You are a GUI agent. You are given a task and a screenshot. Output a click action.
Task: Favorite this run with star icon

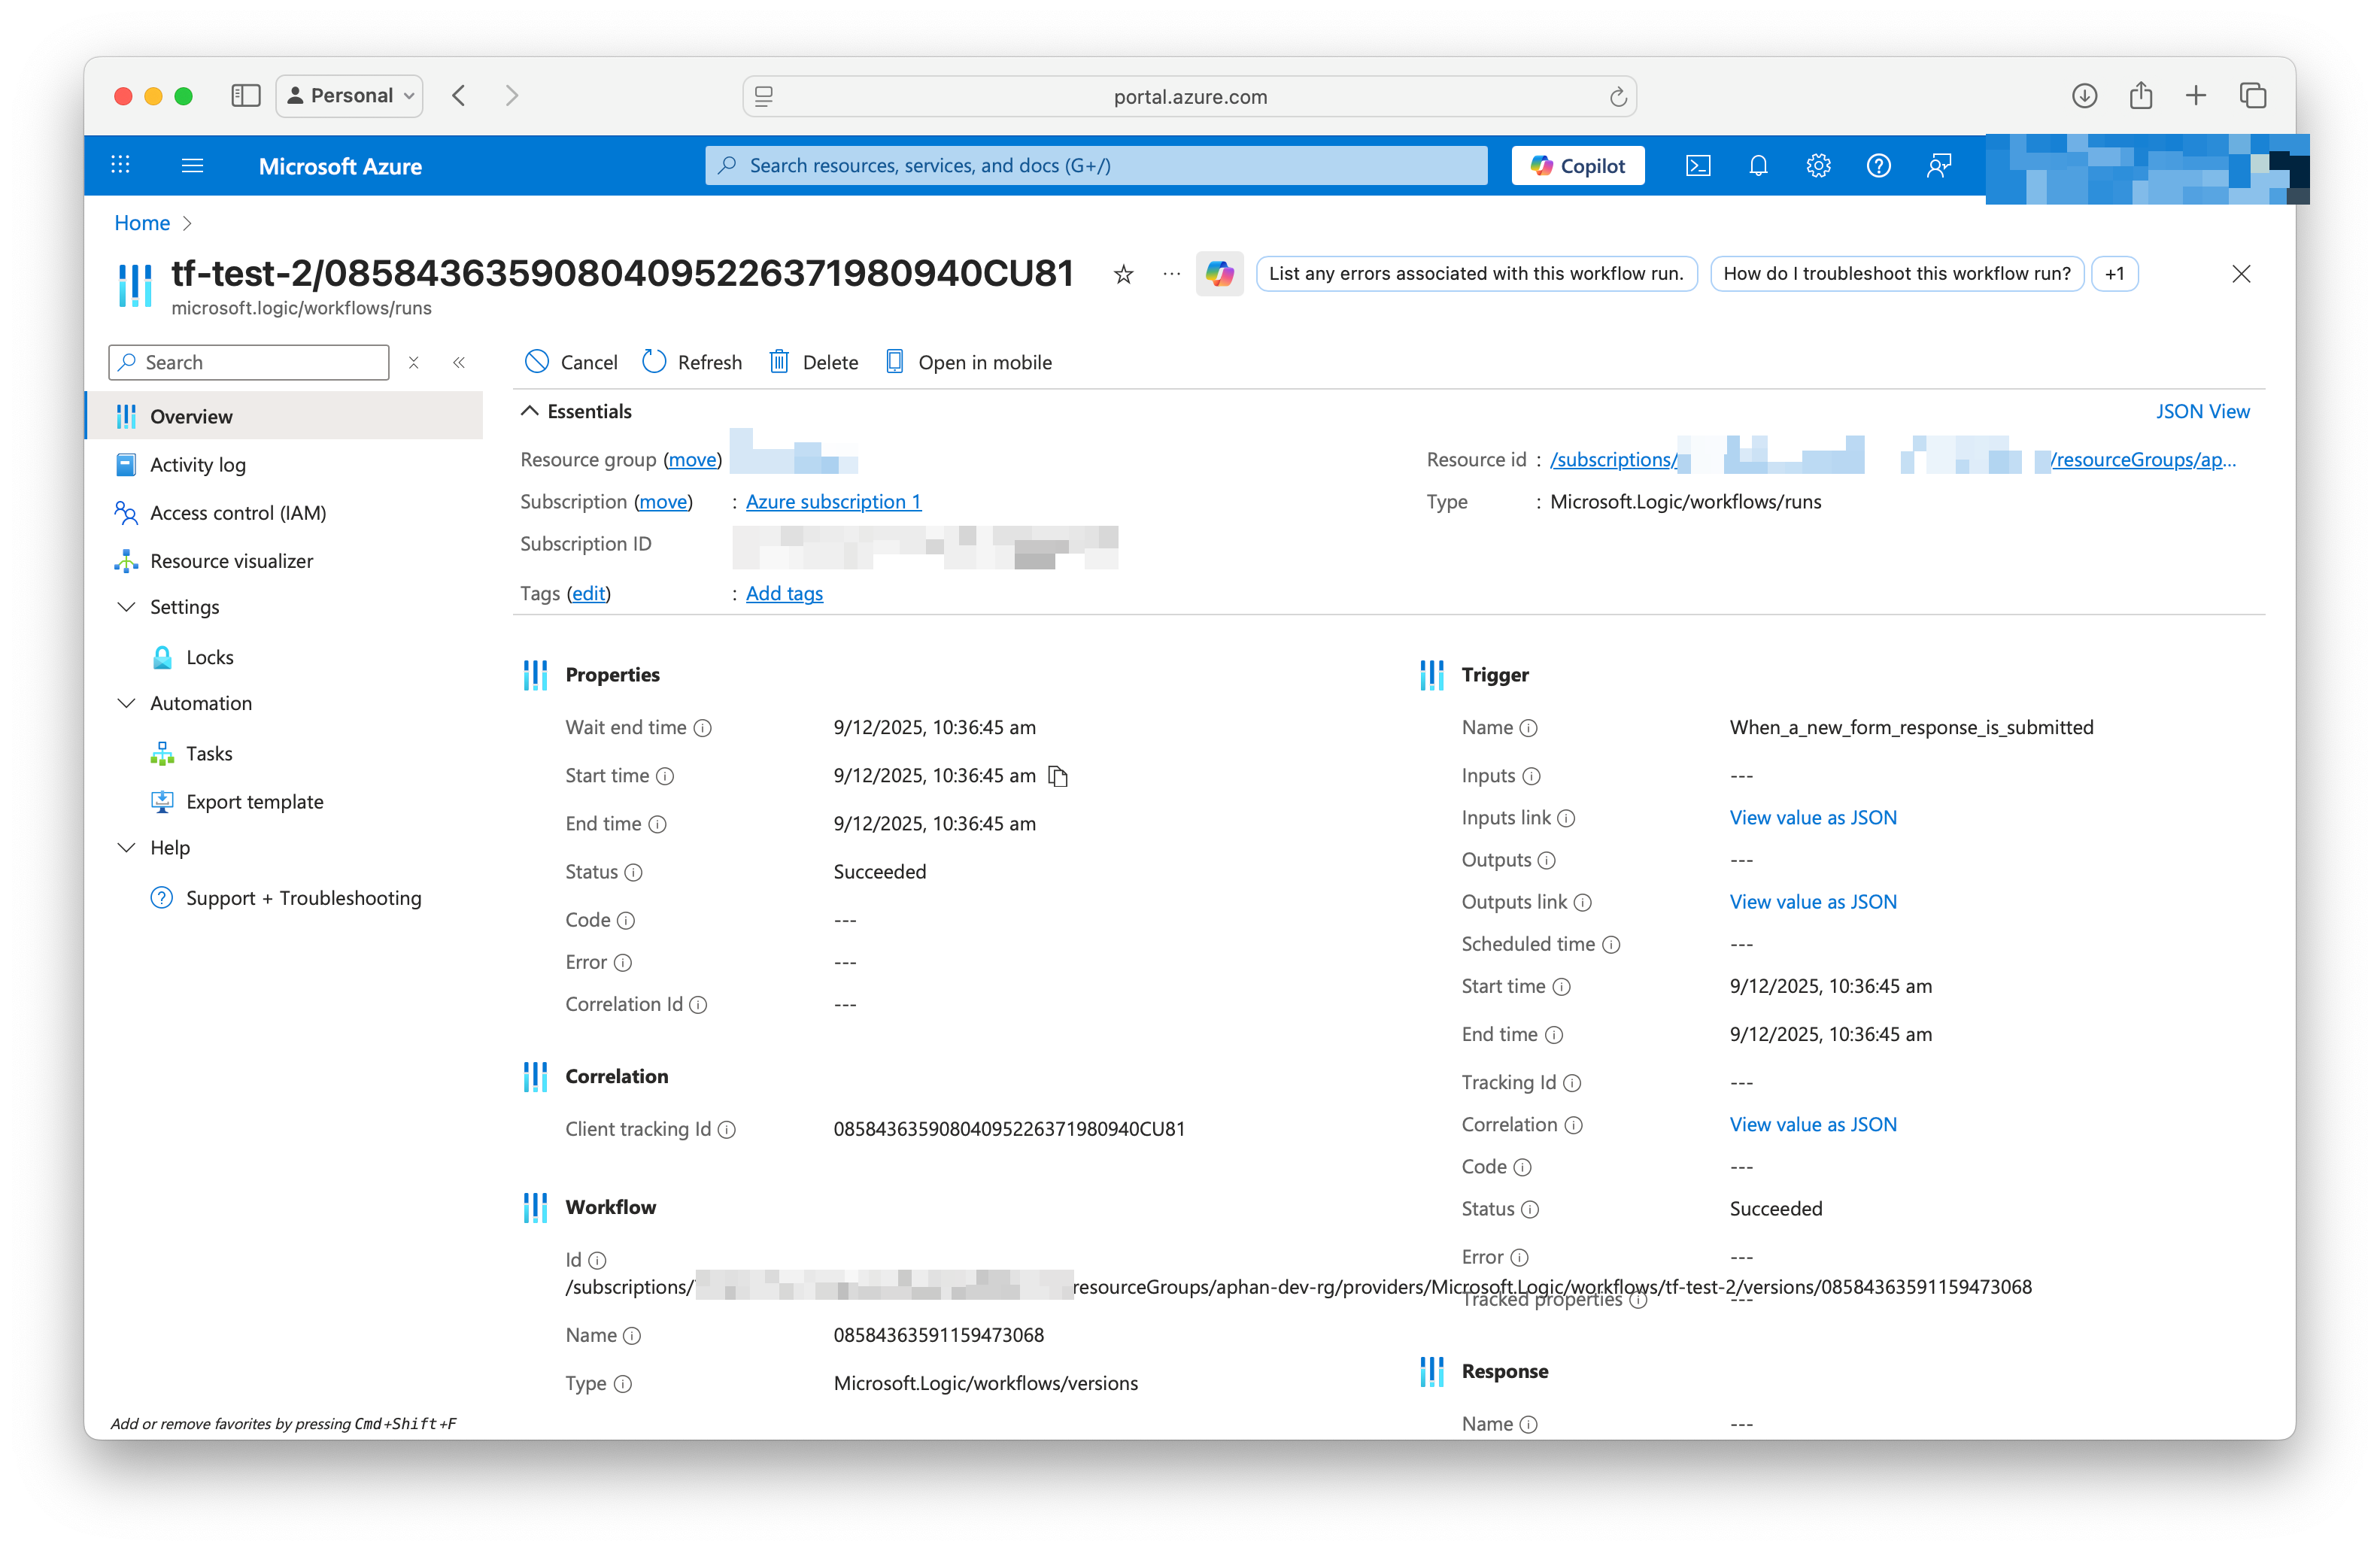(x=1123, y=274)
